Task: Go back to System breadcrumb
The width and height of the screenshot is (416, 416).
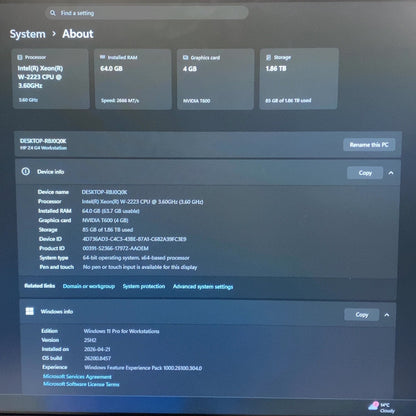Action: point(27,34)
